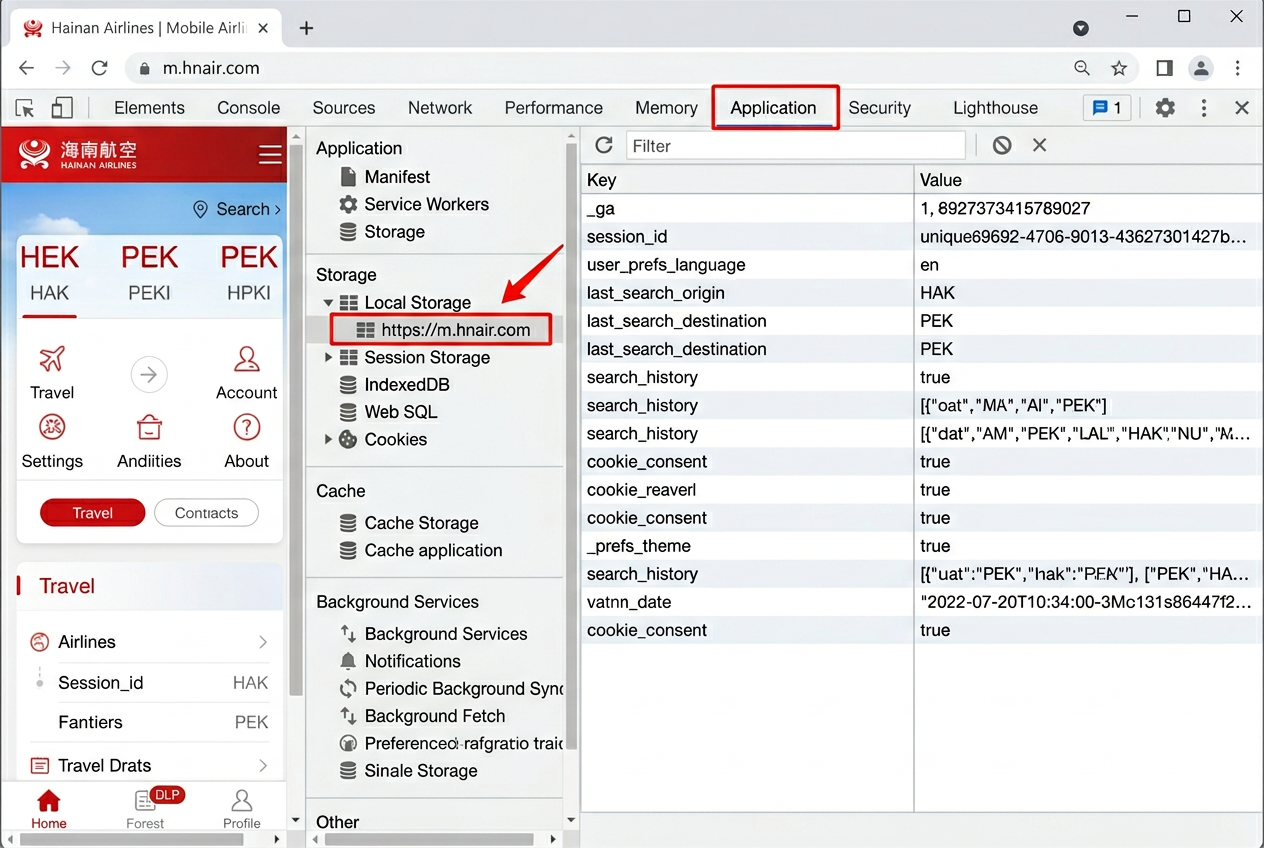
Task: Open zoom magnifier in address bar
Action: [x=1082, y=68]
